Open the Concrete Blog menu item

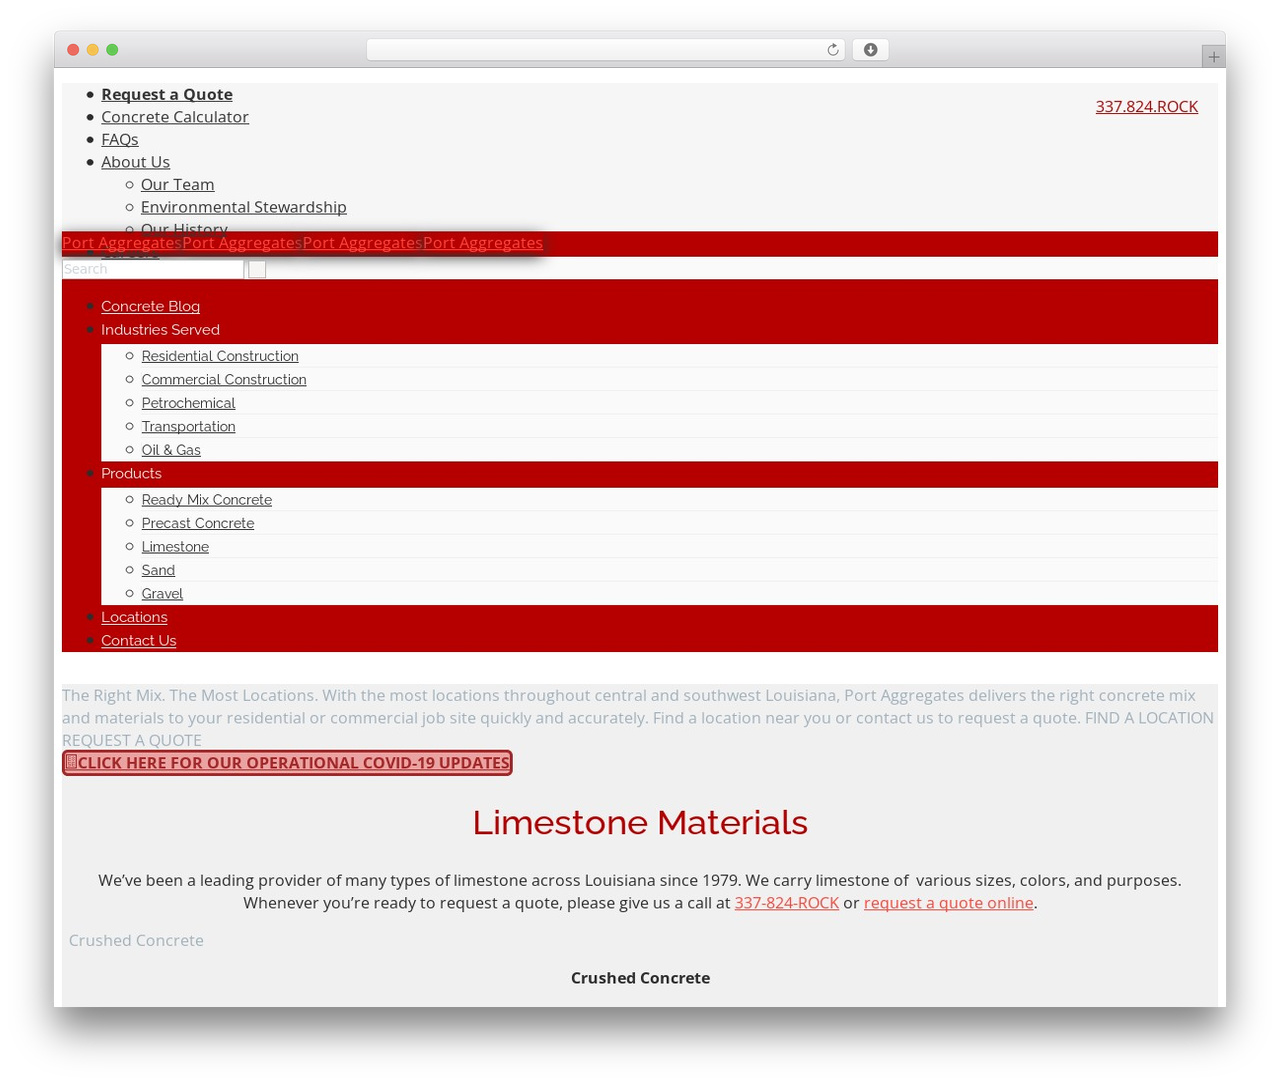[150, 306]
